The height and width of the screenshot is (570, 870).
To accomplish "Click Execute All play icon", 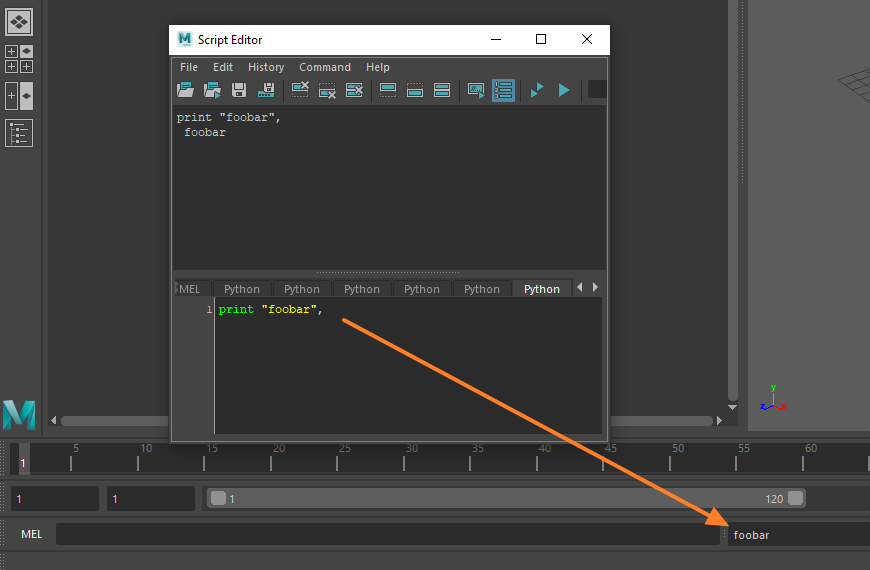I will [564, 90].
